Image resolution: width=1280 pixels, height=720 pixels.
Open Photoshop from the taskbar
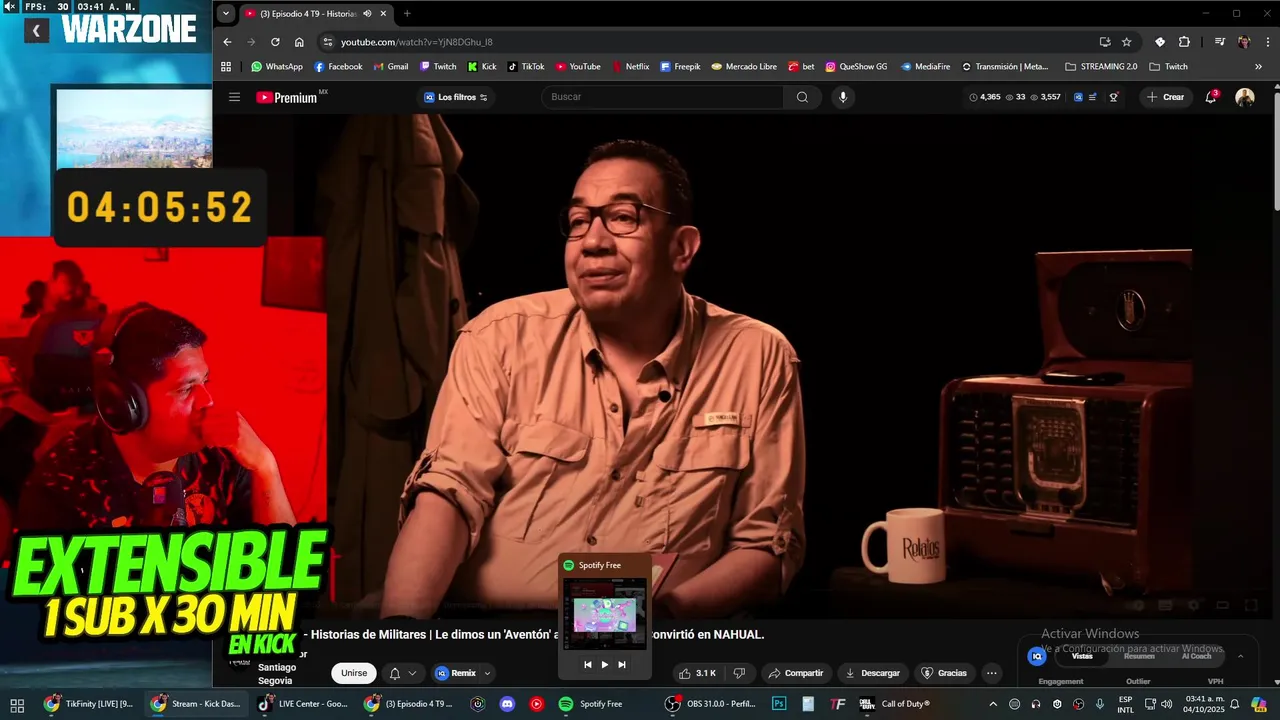[779, 704]
